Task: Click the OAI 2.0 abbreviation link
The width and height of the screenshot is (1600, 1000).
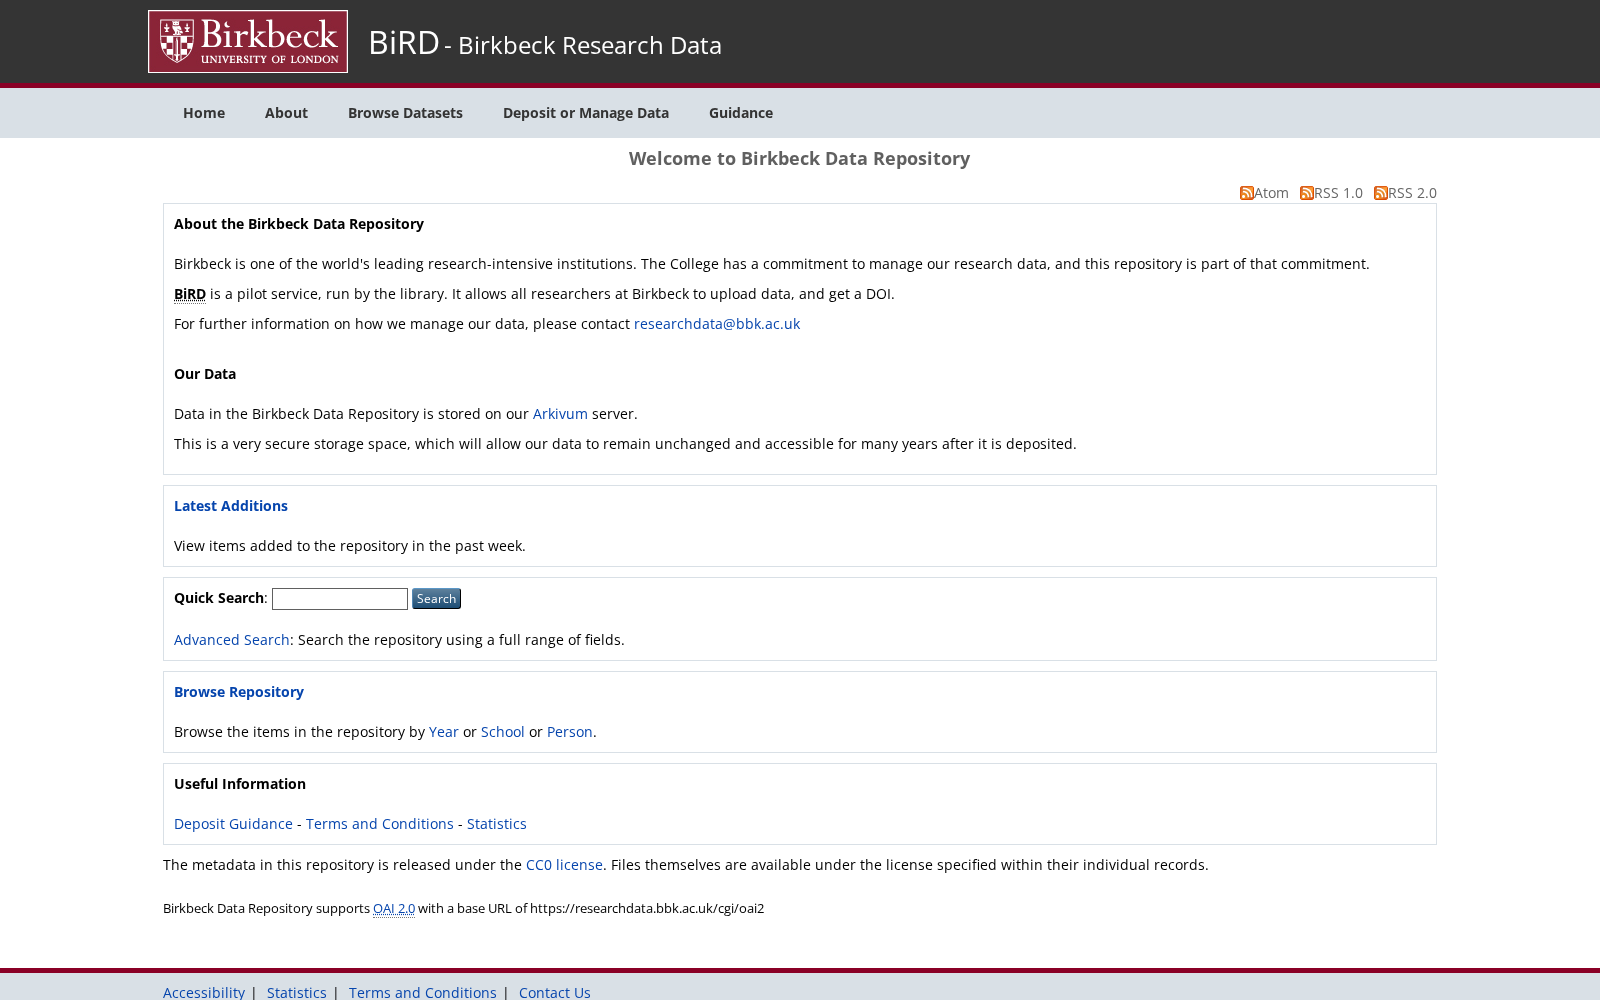Action: [394, 908]
